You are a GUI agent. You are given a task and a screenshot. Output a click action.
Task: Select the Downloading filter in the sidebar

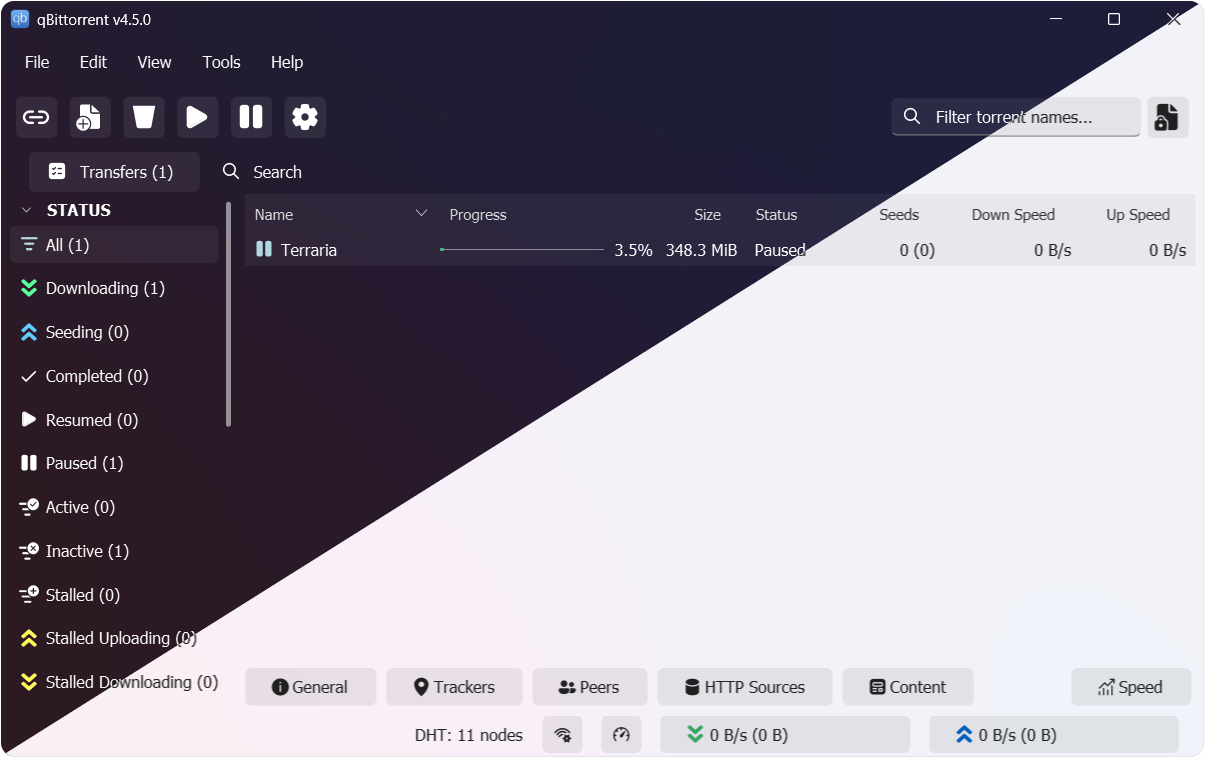103,288
